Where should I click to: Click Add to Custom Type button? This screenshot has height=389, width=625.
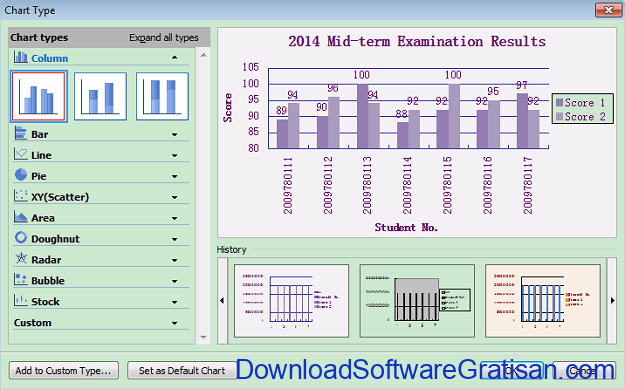(64, 371)
